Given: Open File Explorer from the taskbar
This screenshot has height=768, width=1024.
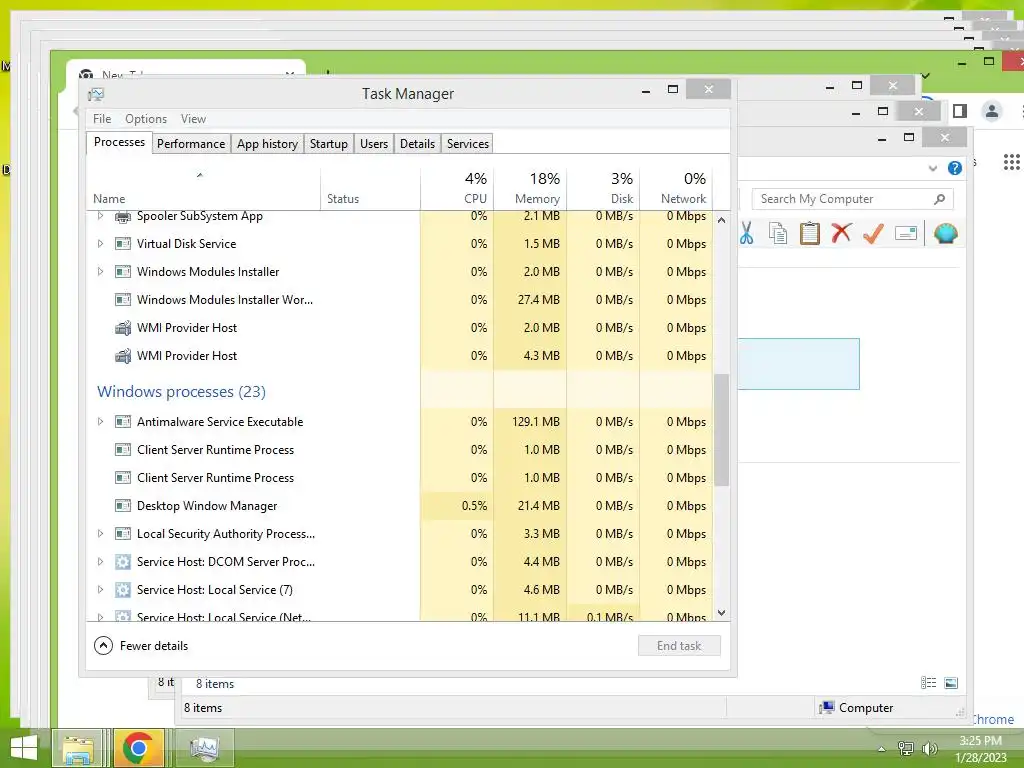Looking at the screenshot, I should tap(78, 748).
